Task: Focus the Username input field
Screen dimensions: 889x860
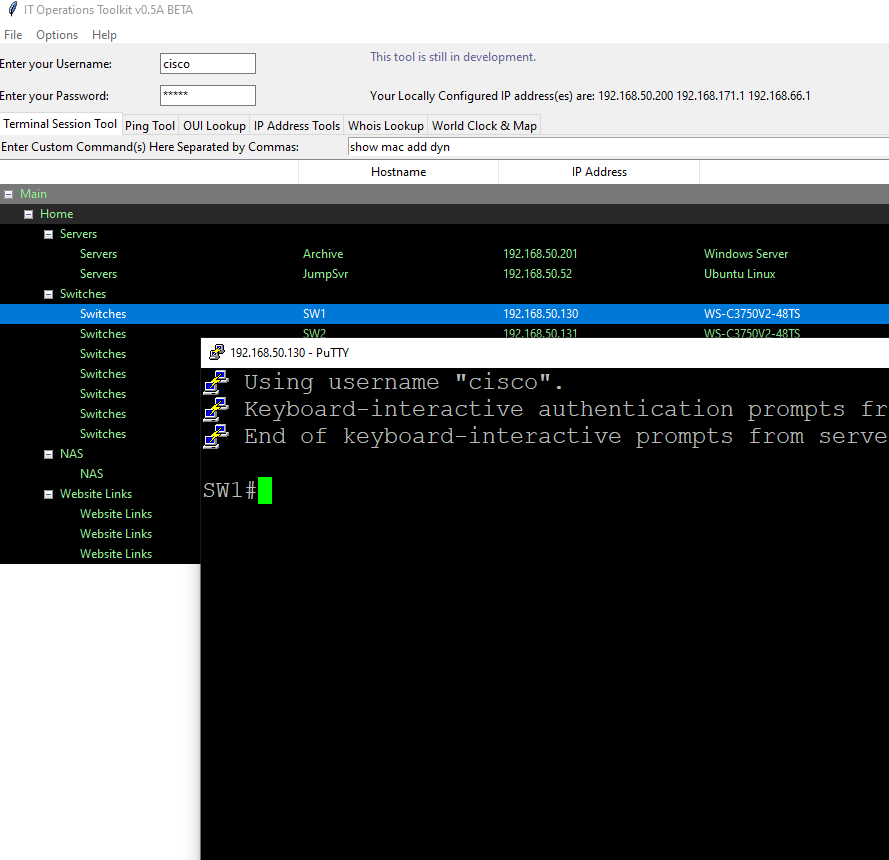Action: click(x=208, y=63)
